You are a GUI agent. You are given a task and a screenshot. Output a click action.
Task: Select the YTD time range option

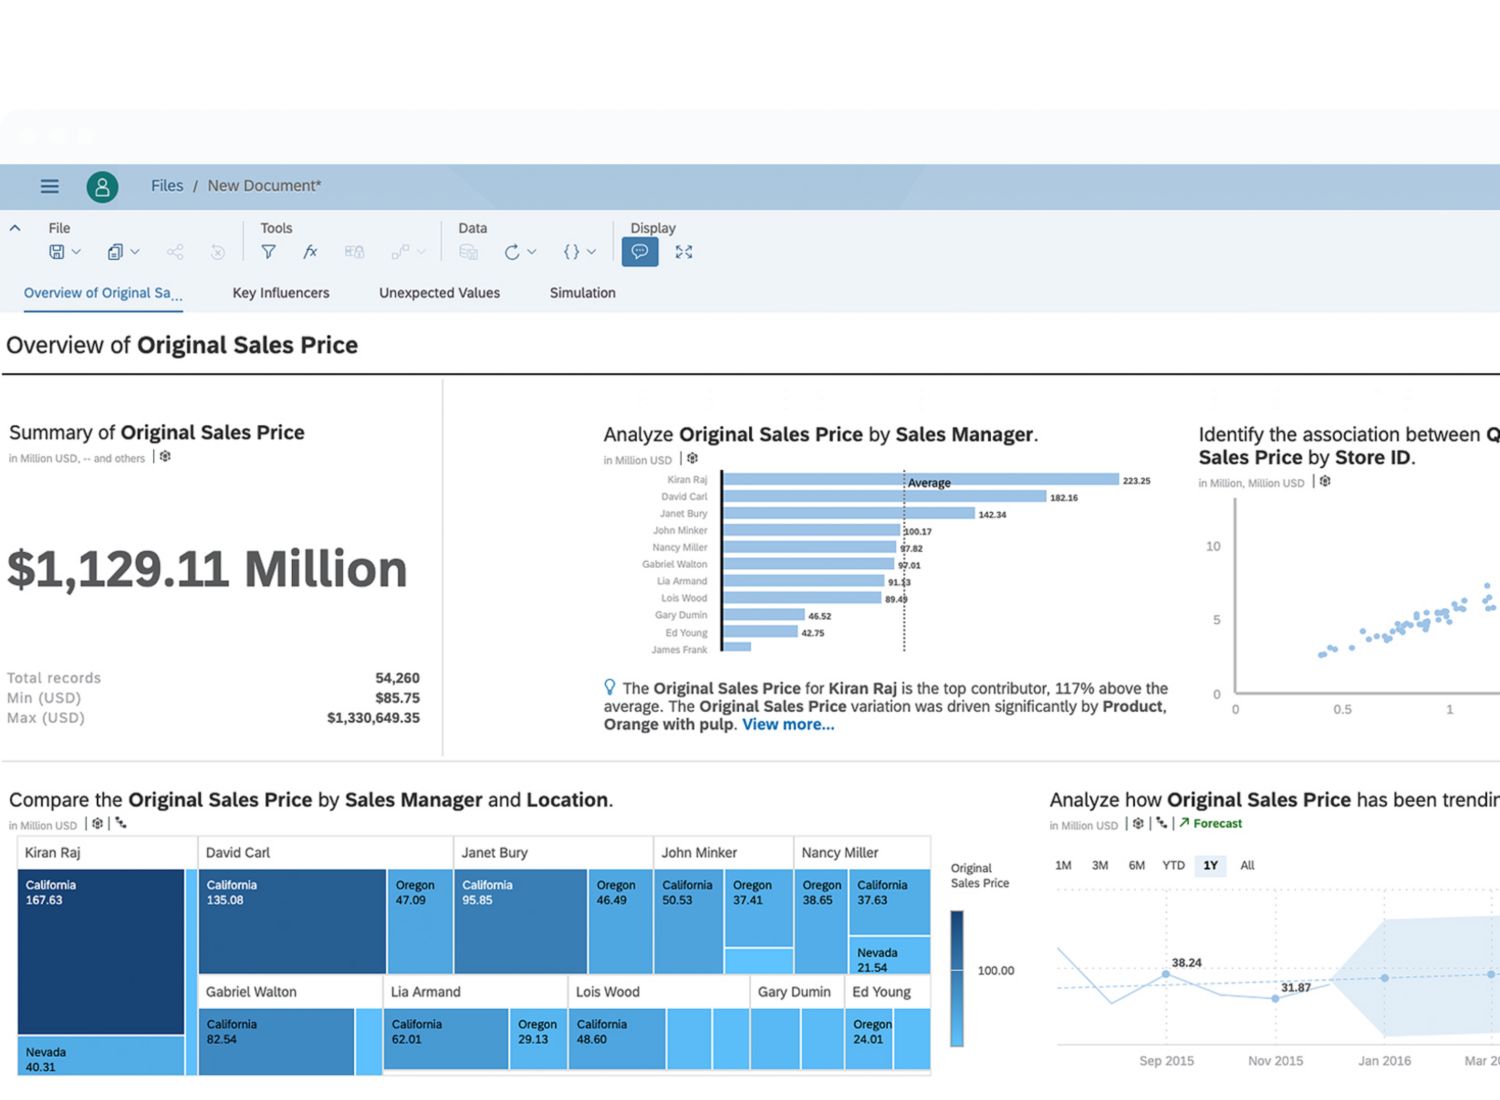click(x=1173, y=866)
